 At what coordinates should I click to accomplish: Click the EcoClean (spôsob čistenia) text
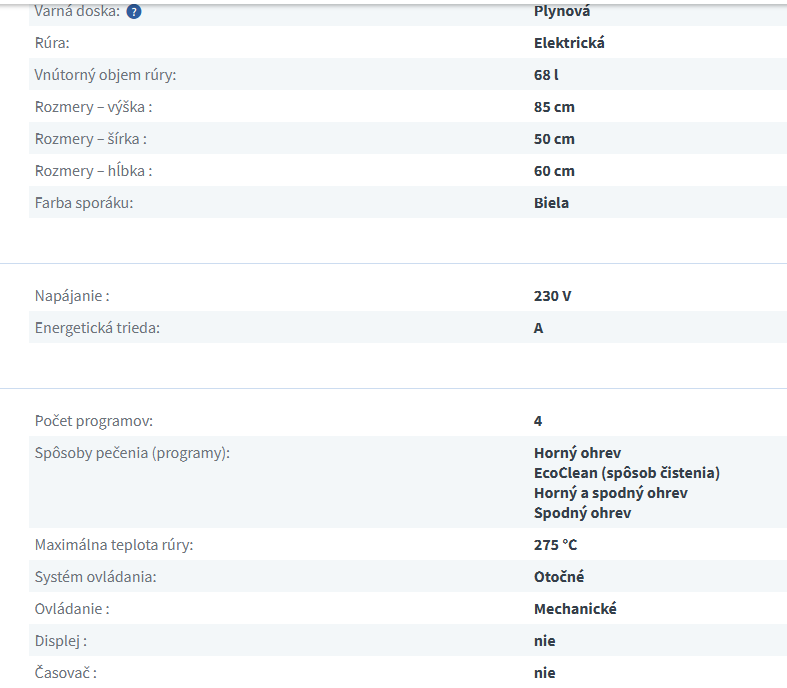pyautogui.click(x=626, y=473)
